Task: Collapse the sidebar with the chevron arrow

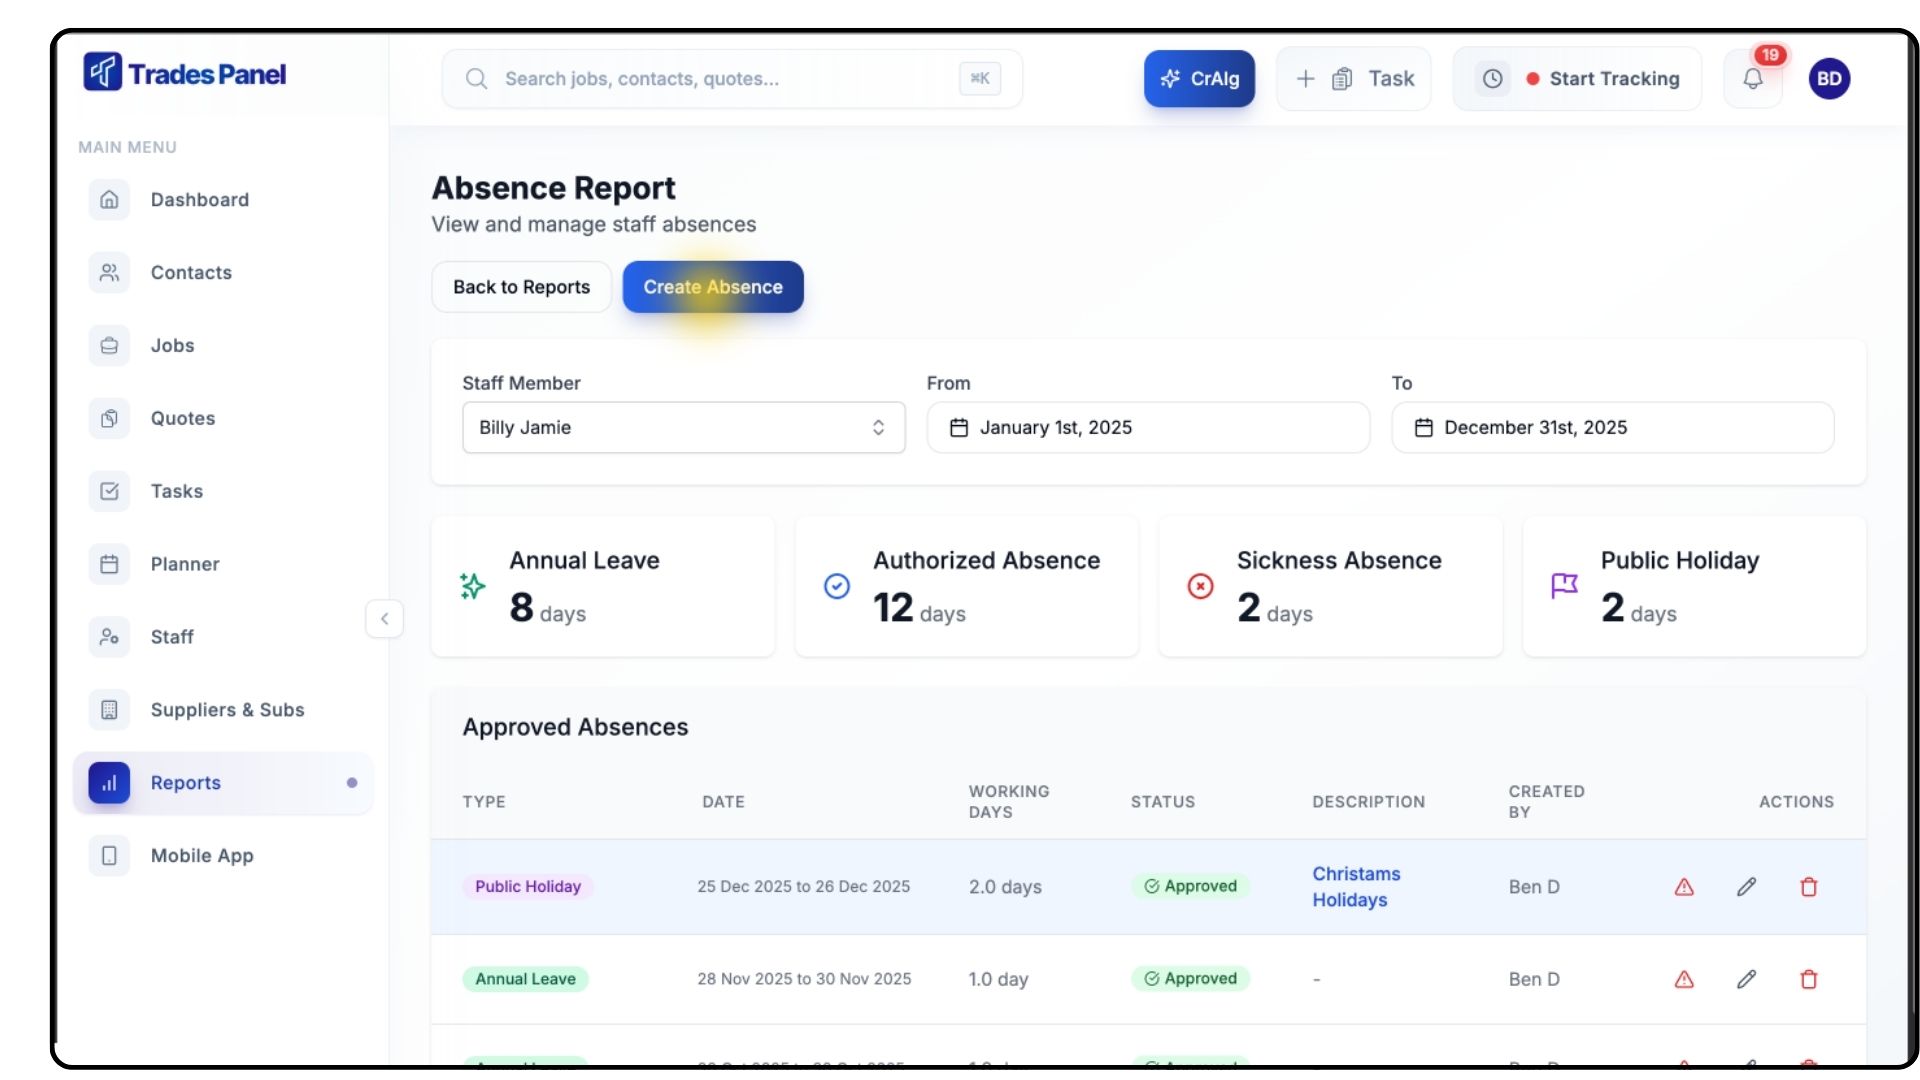Action: click(384, 619)
